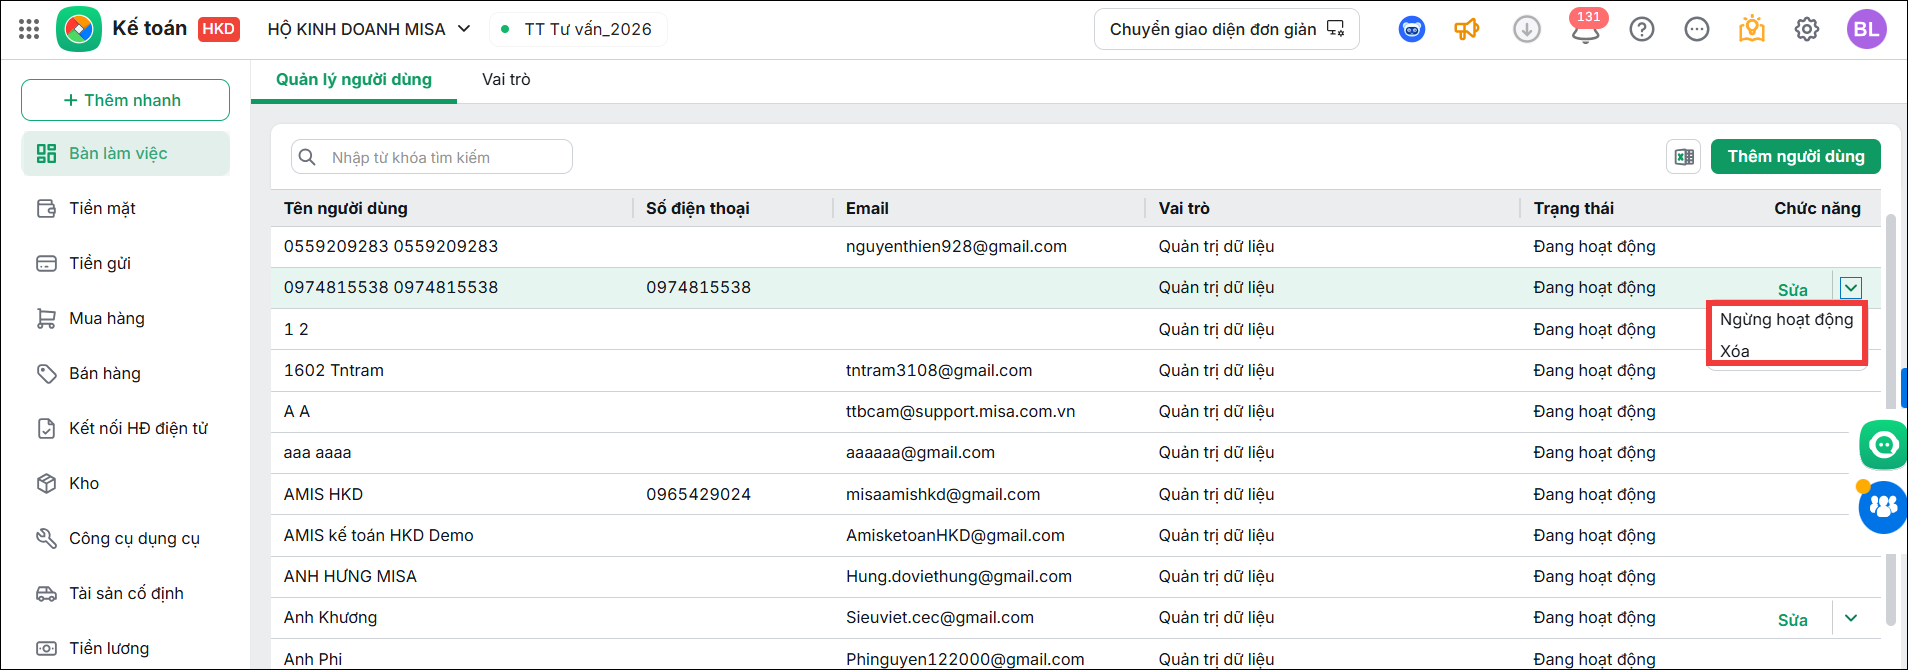This screenshot has height=670, width=1908.
Task: Open the app grid launcher icon
Action: click(29, 29)
